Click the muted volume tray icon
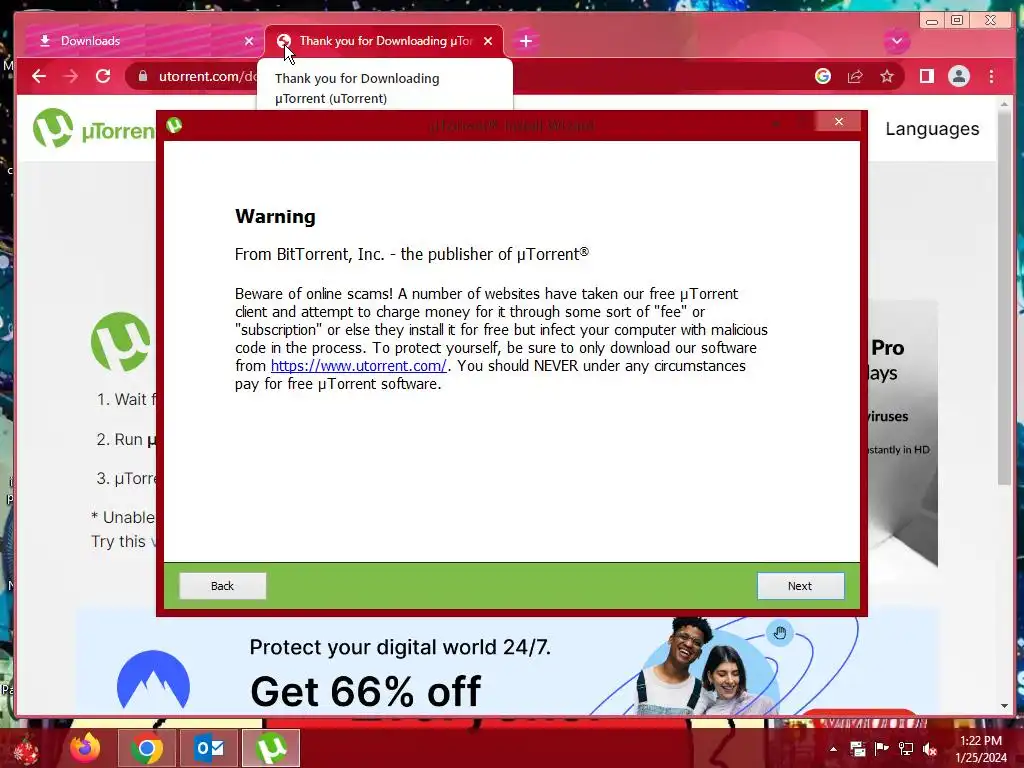 930,749
